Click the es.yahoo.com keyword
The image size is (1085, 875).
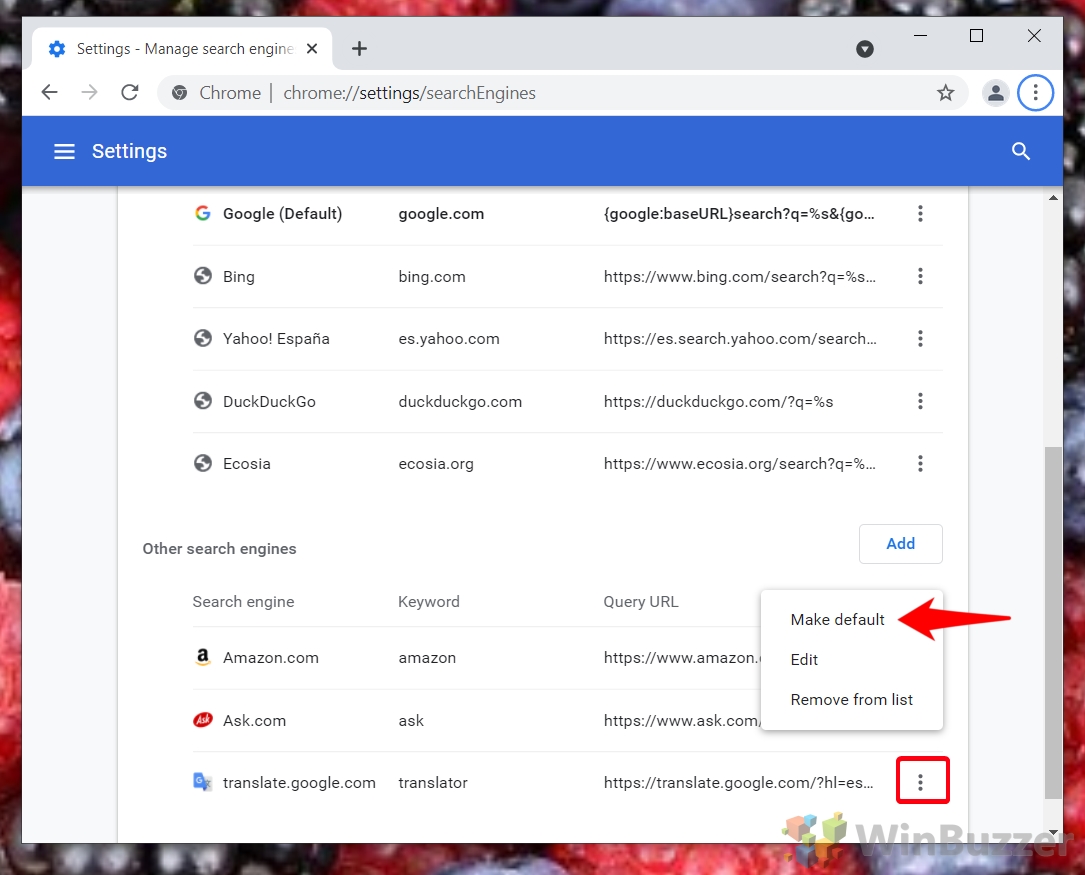[x=448, y=339]
